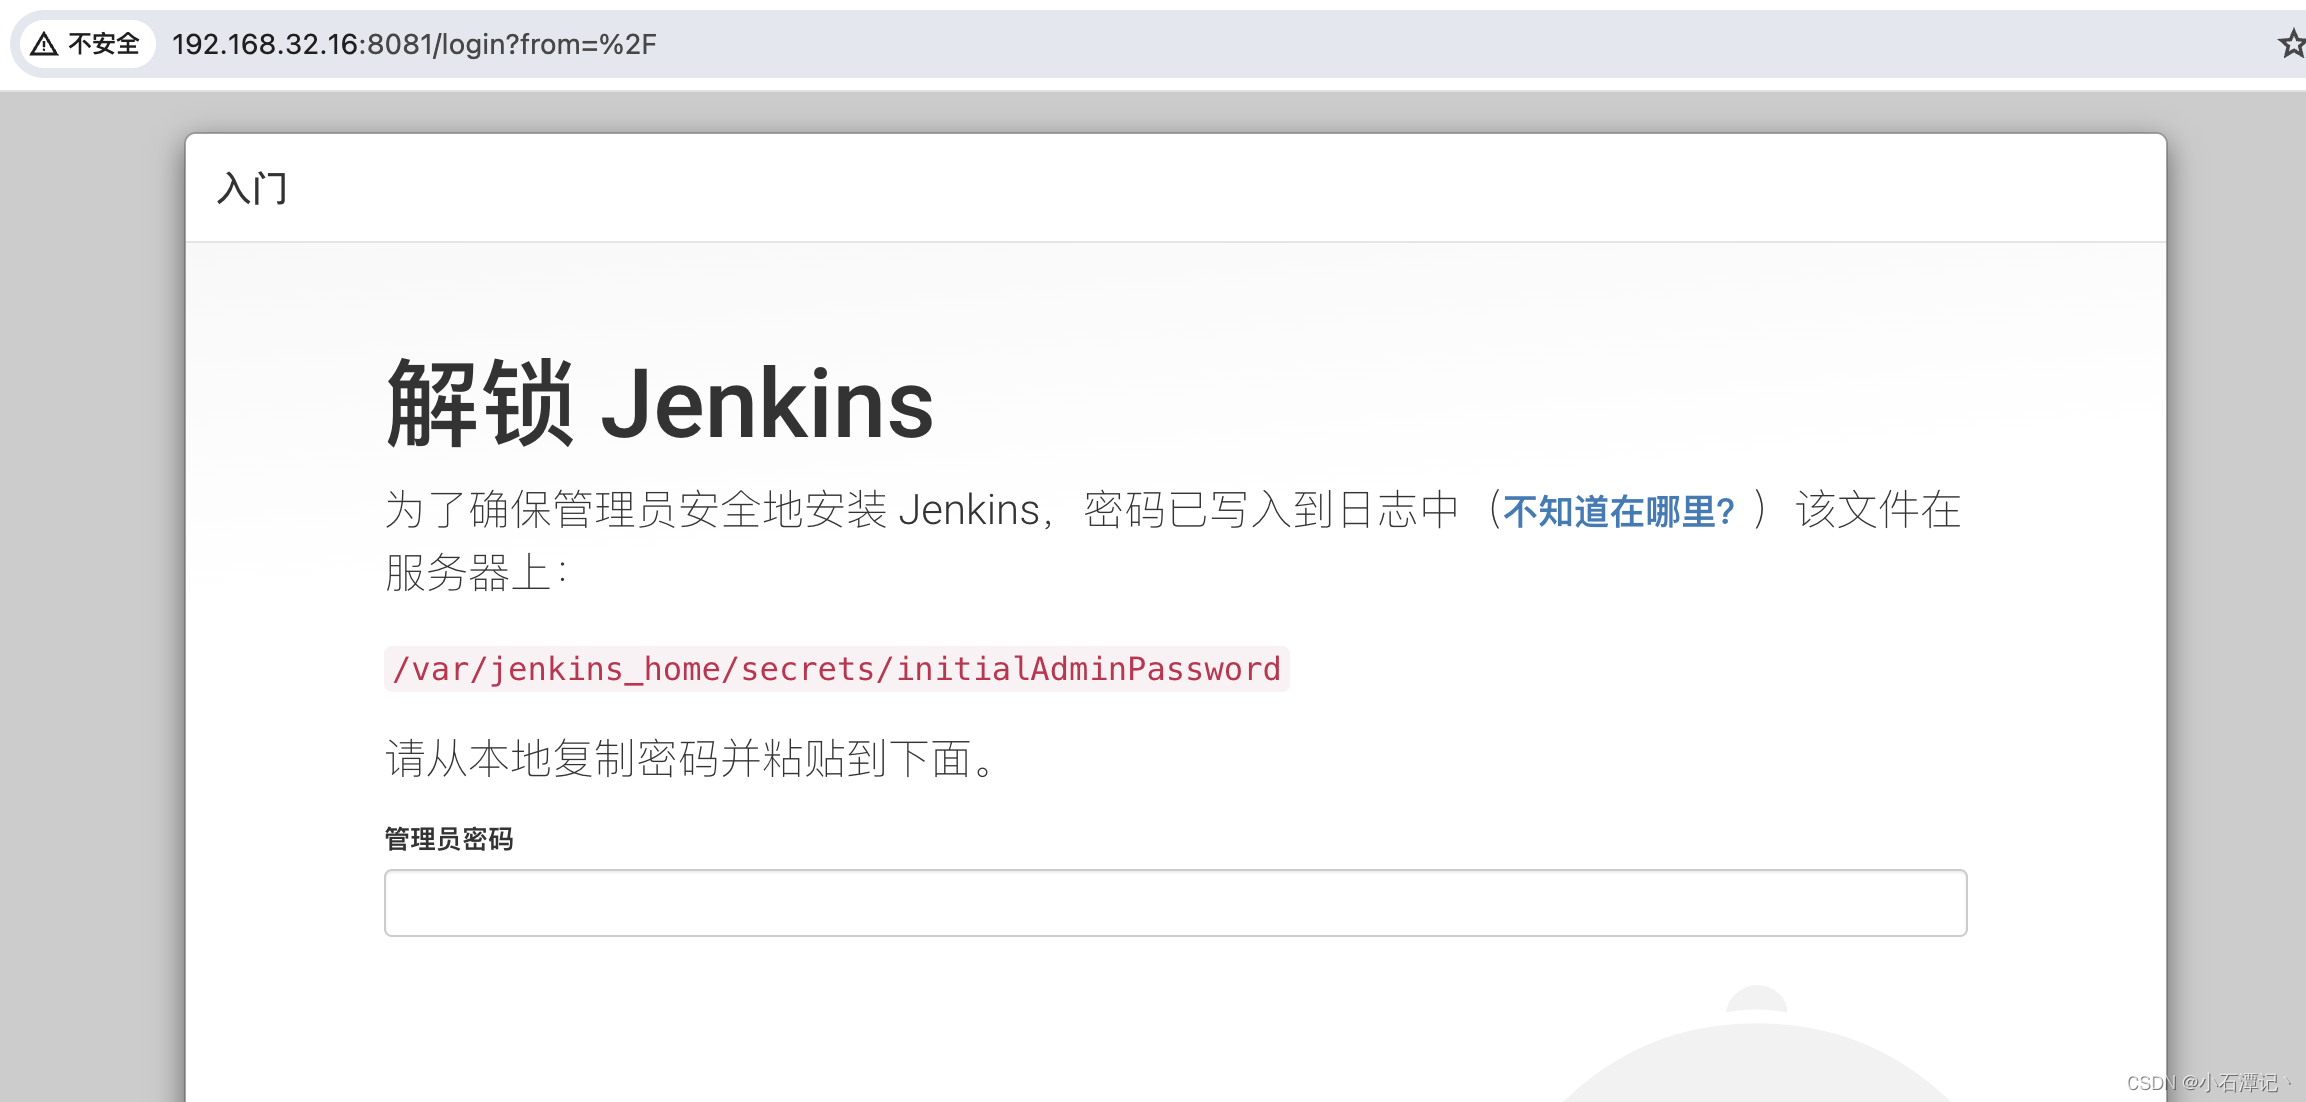Click the 不安全 security warning badge

(x=86, y=44)
